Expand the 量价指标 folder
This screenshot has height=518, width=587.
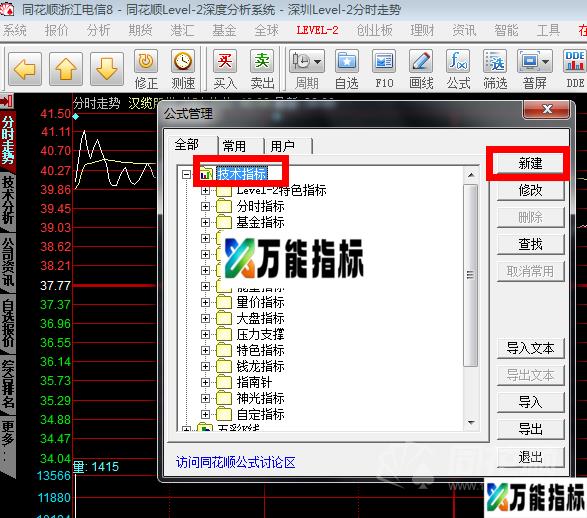205,302
